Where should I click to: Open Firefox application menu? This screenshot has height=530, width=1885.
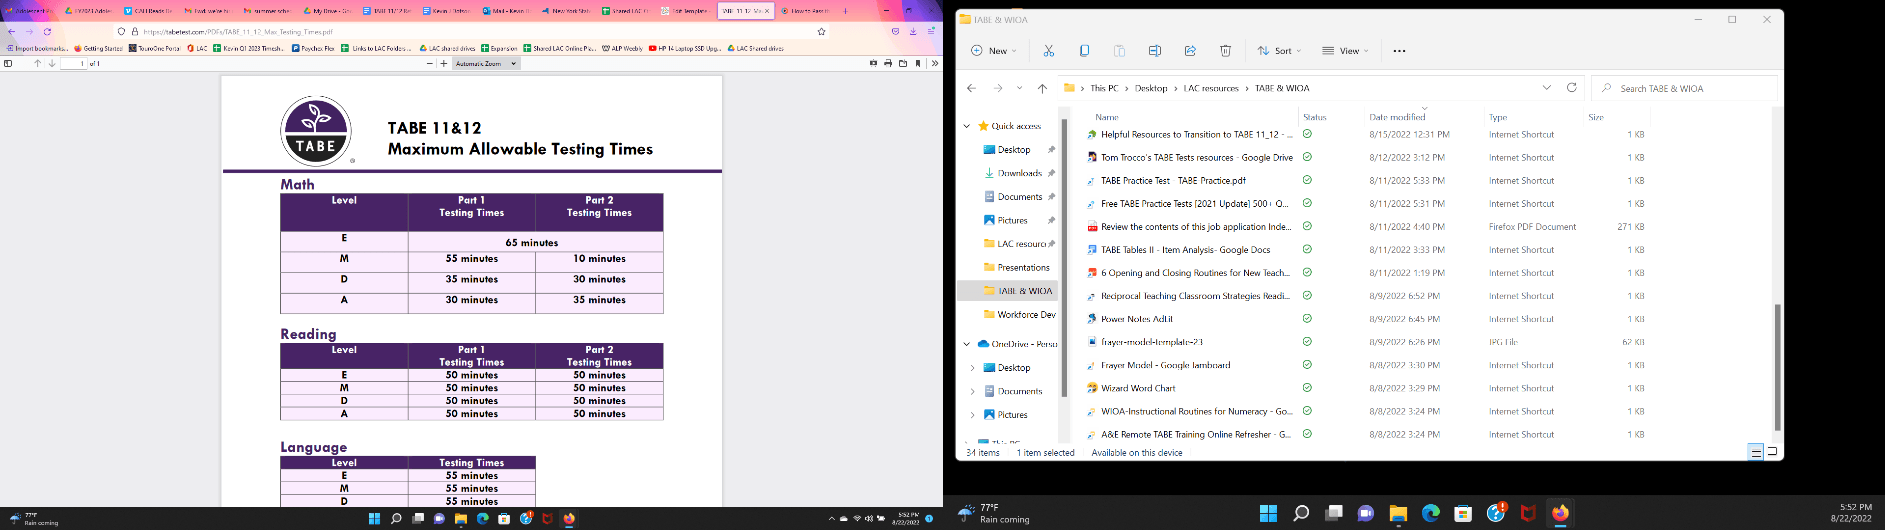[x=931, y=31]
